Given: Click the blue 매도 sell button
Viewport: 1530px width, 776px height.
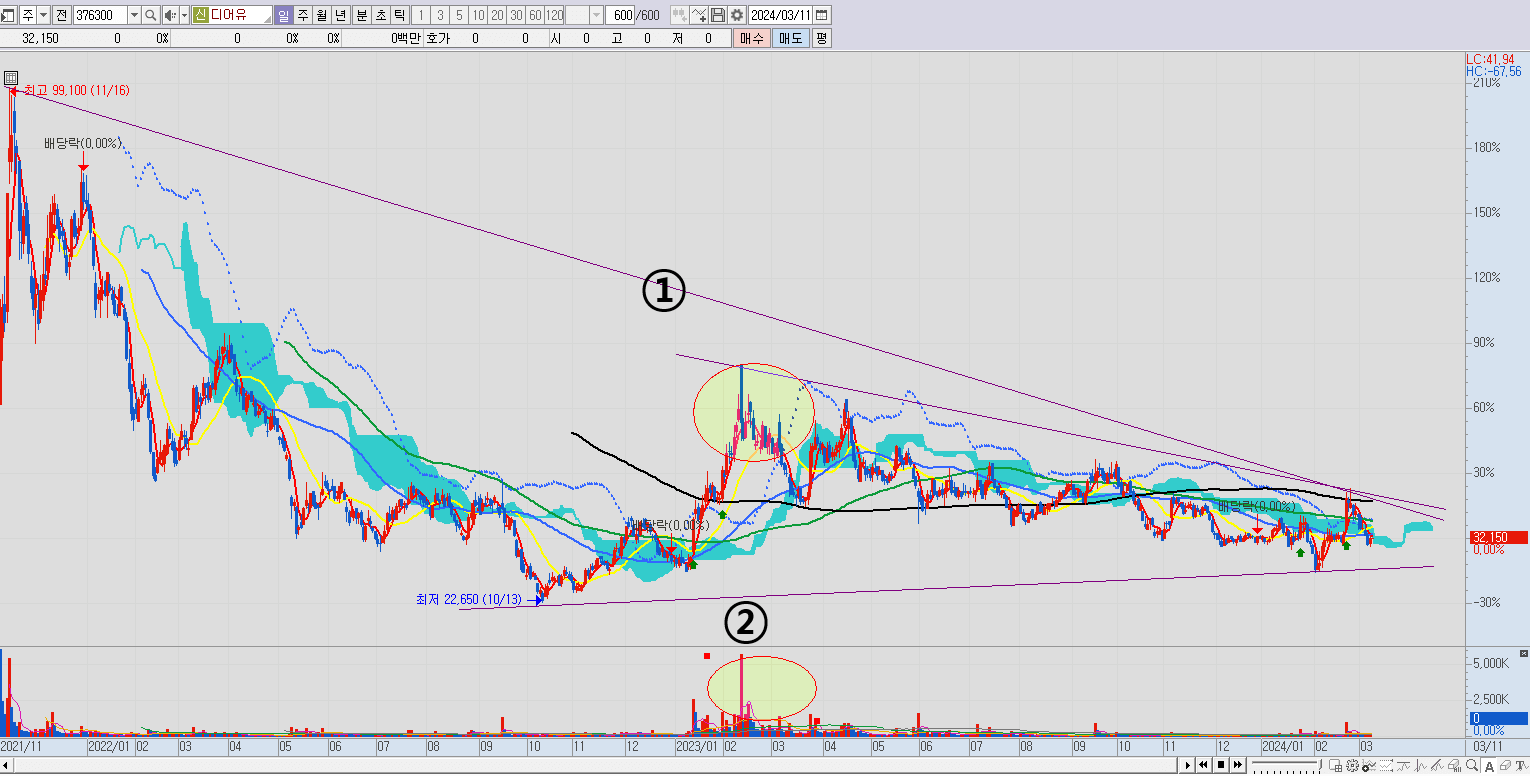Looking at the screenshot, I should click(x=790, y=38).
